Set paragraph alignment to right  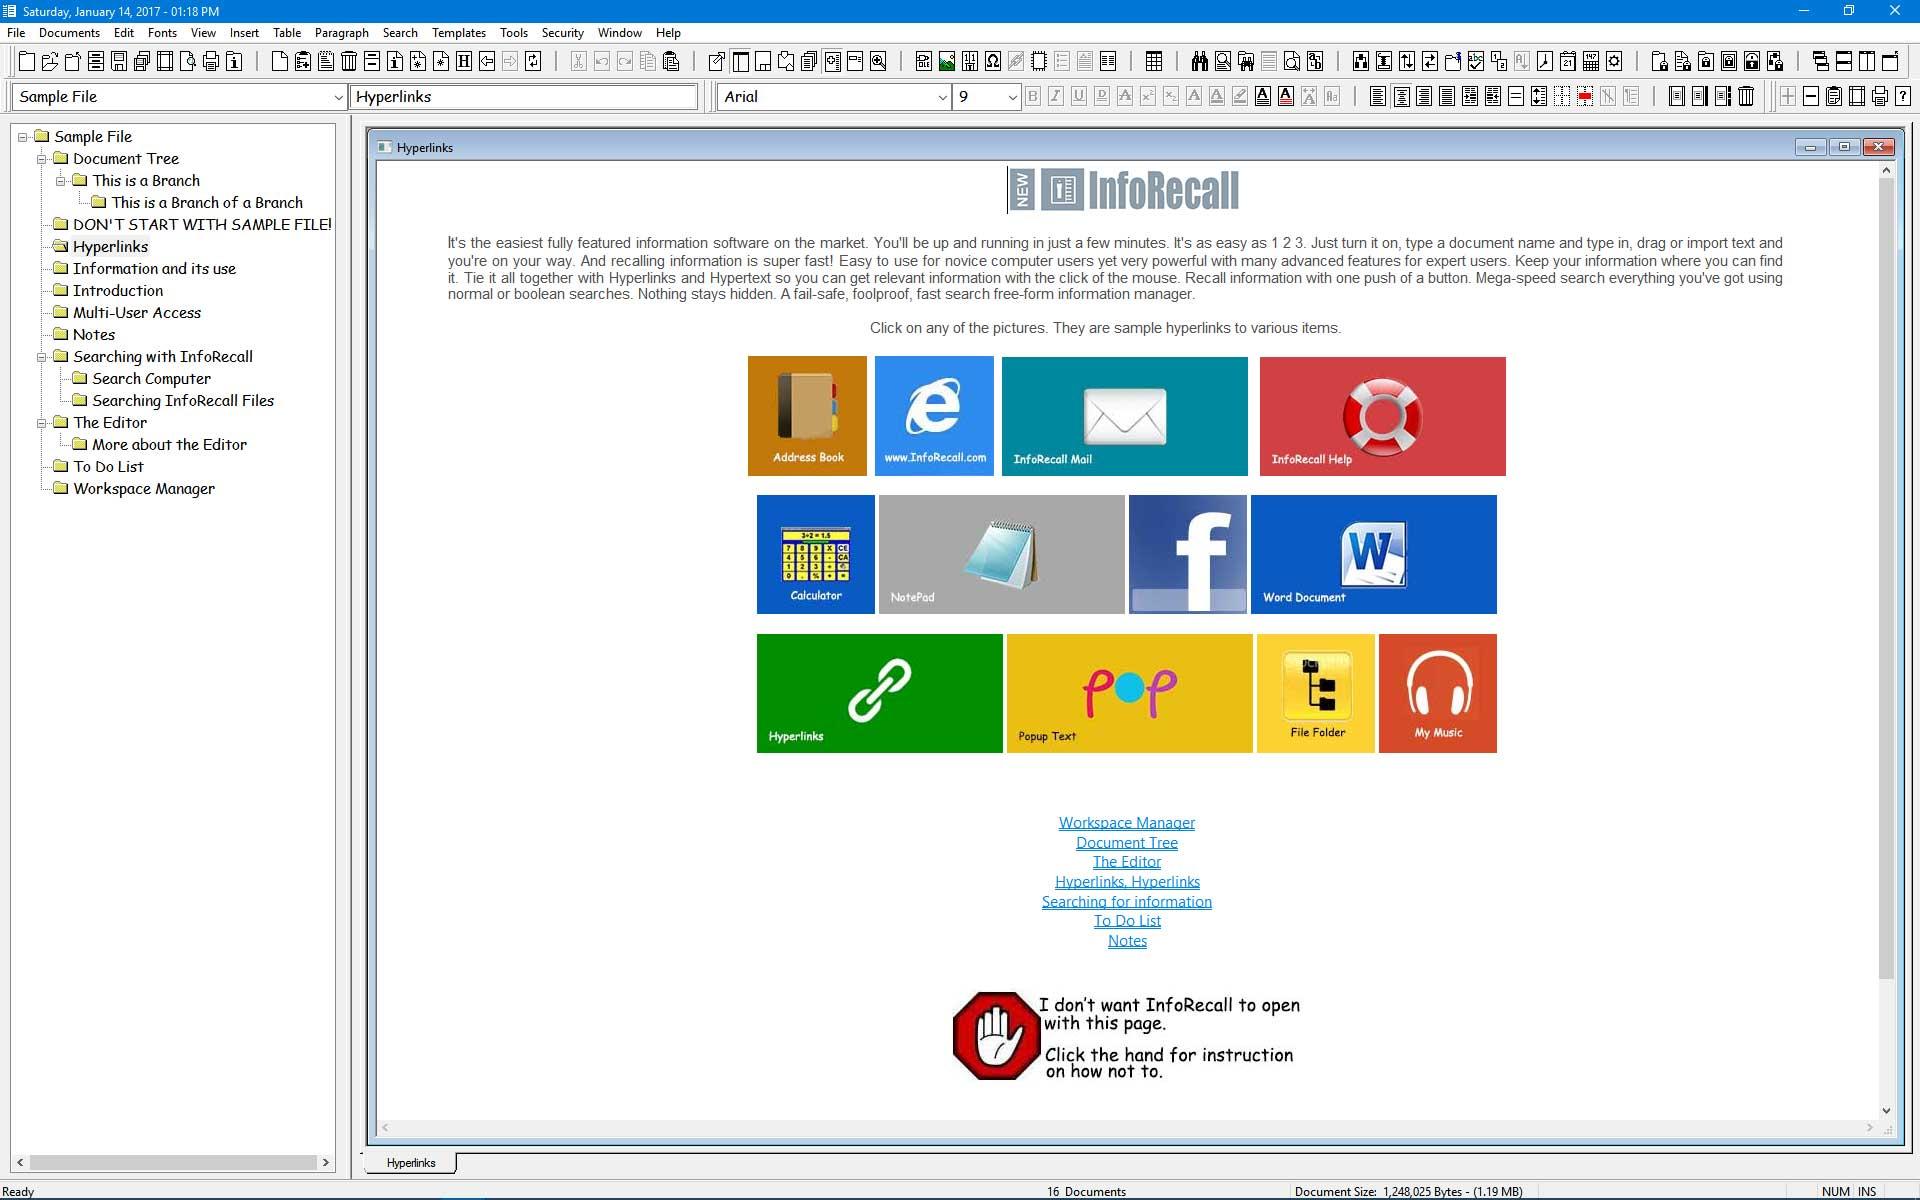[x=1424, y=97]
